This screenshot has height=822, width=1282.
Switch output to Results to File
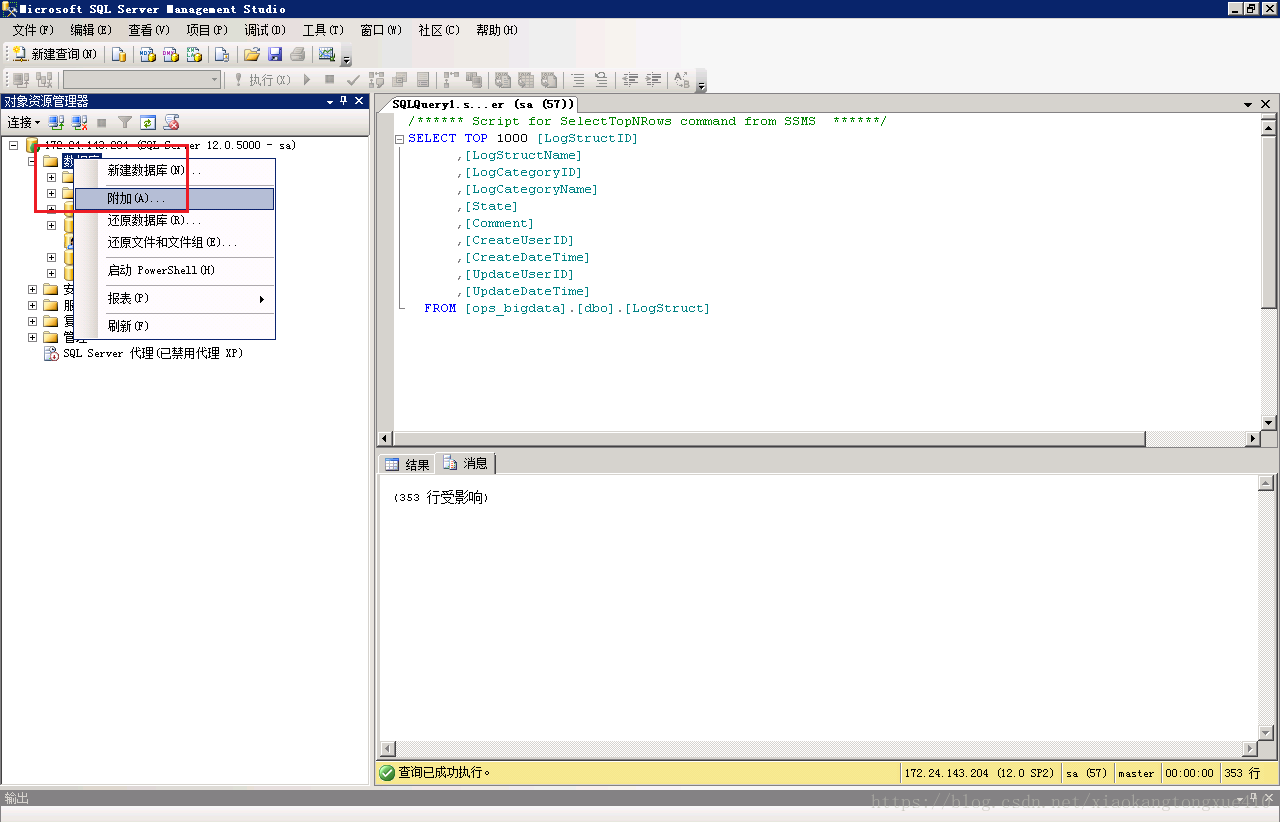(549, 79)
